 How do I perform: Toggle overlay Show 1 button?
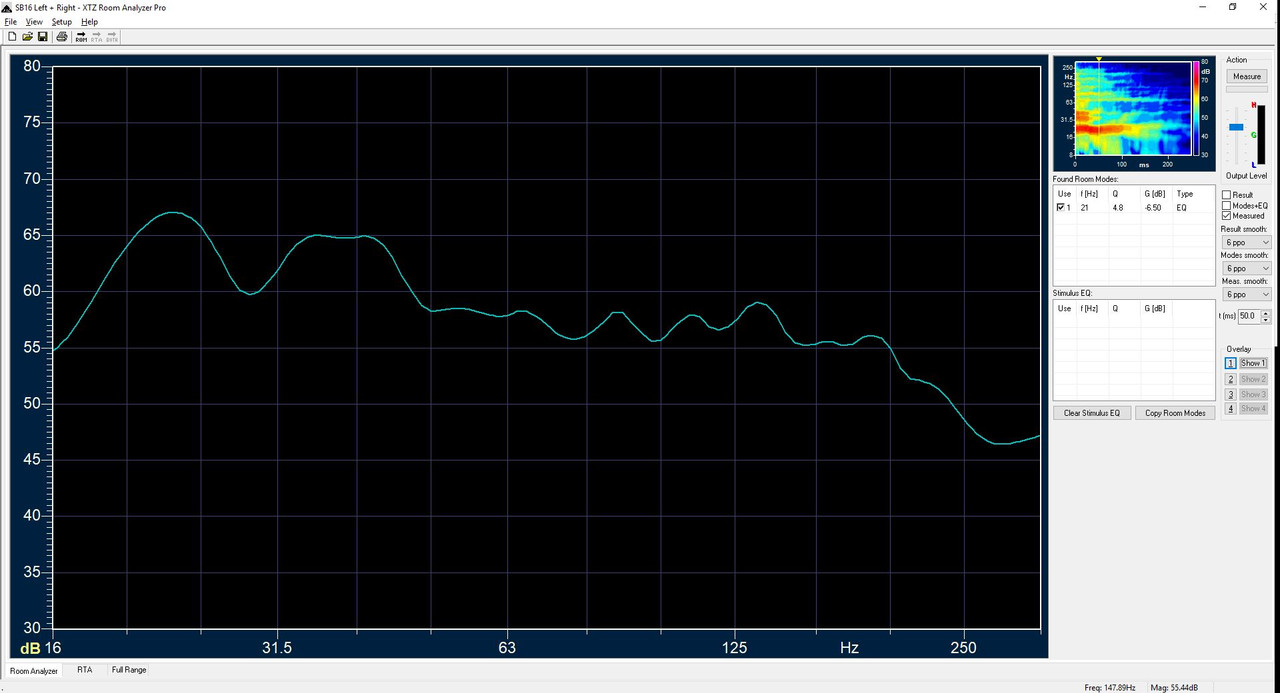pos(1253,363)
